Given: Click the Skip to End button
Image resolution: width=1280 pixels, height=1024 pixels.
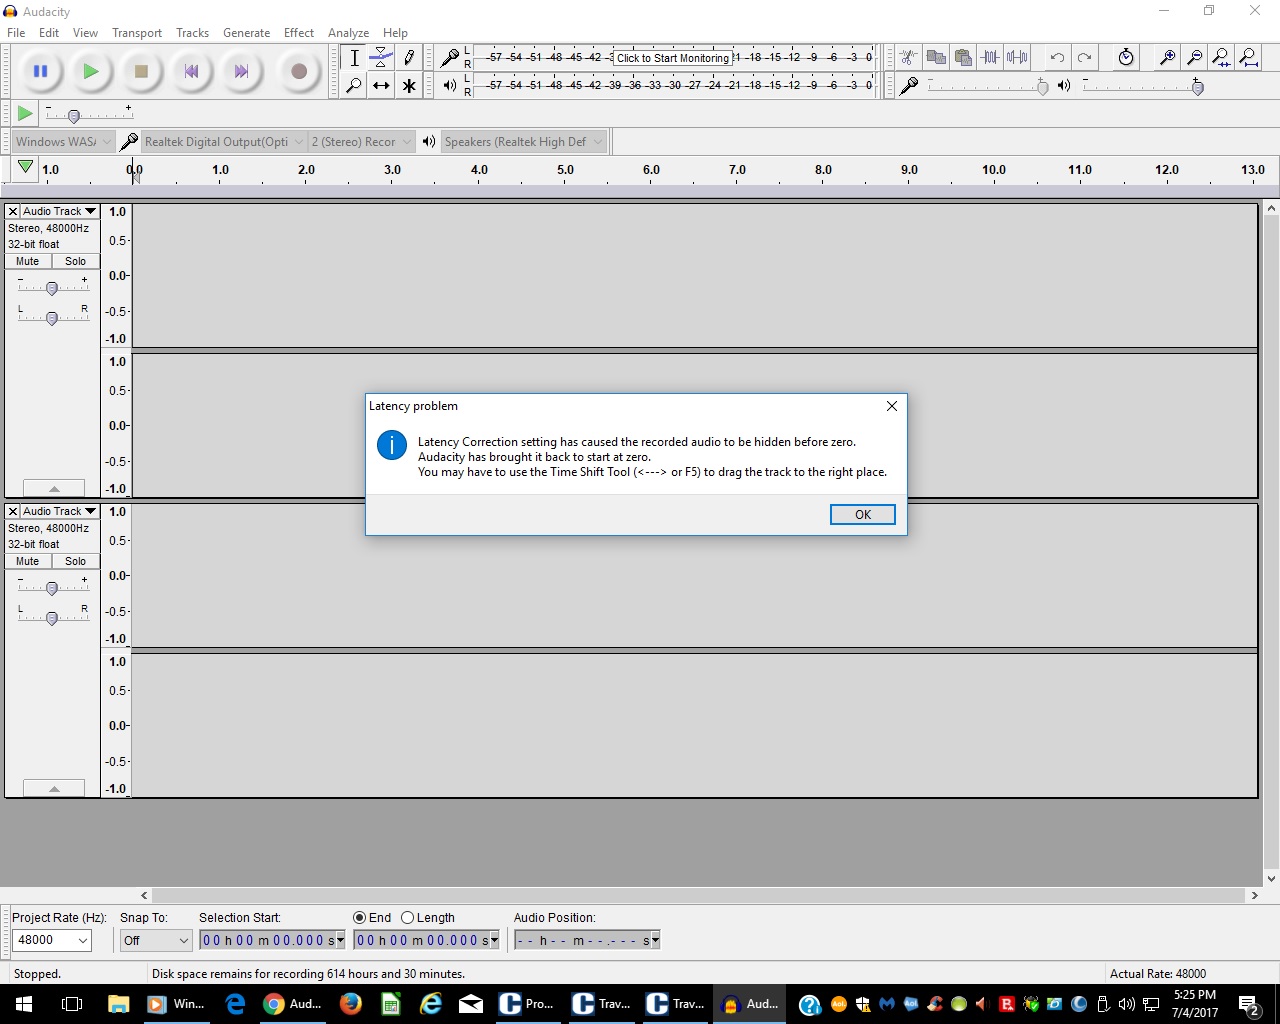Looking at the screenshot, I should (241, 71).
